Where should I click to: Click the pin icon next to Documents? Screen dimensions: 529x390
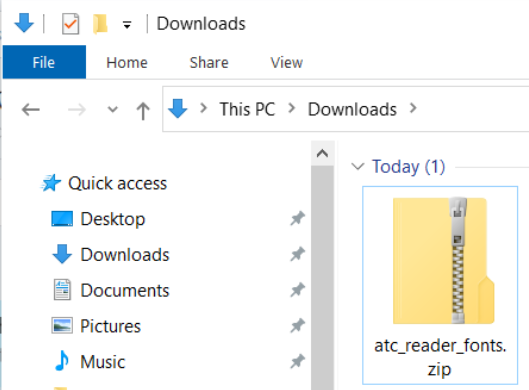pos(298,290)
